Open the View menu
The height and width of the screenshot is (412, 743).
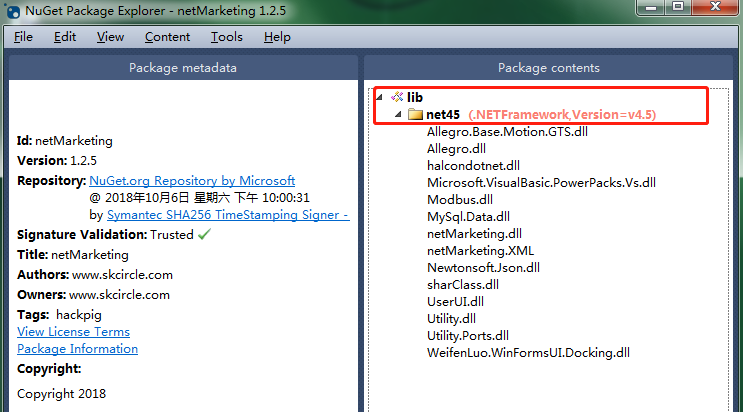coord(110,37)
